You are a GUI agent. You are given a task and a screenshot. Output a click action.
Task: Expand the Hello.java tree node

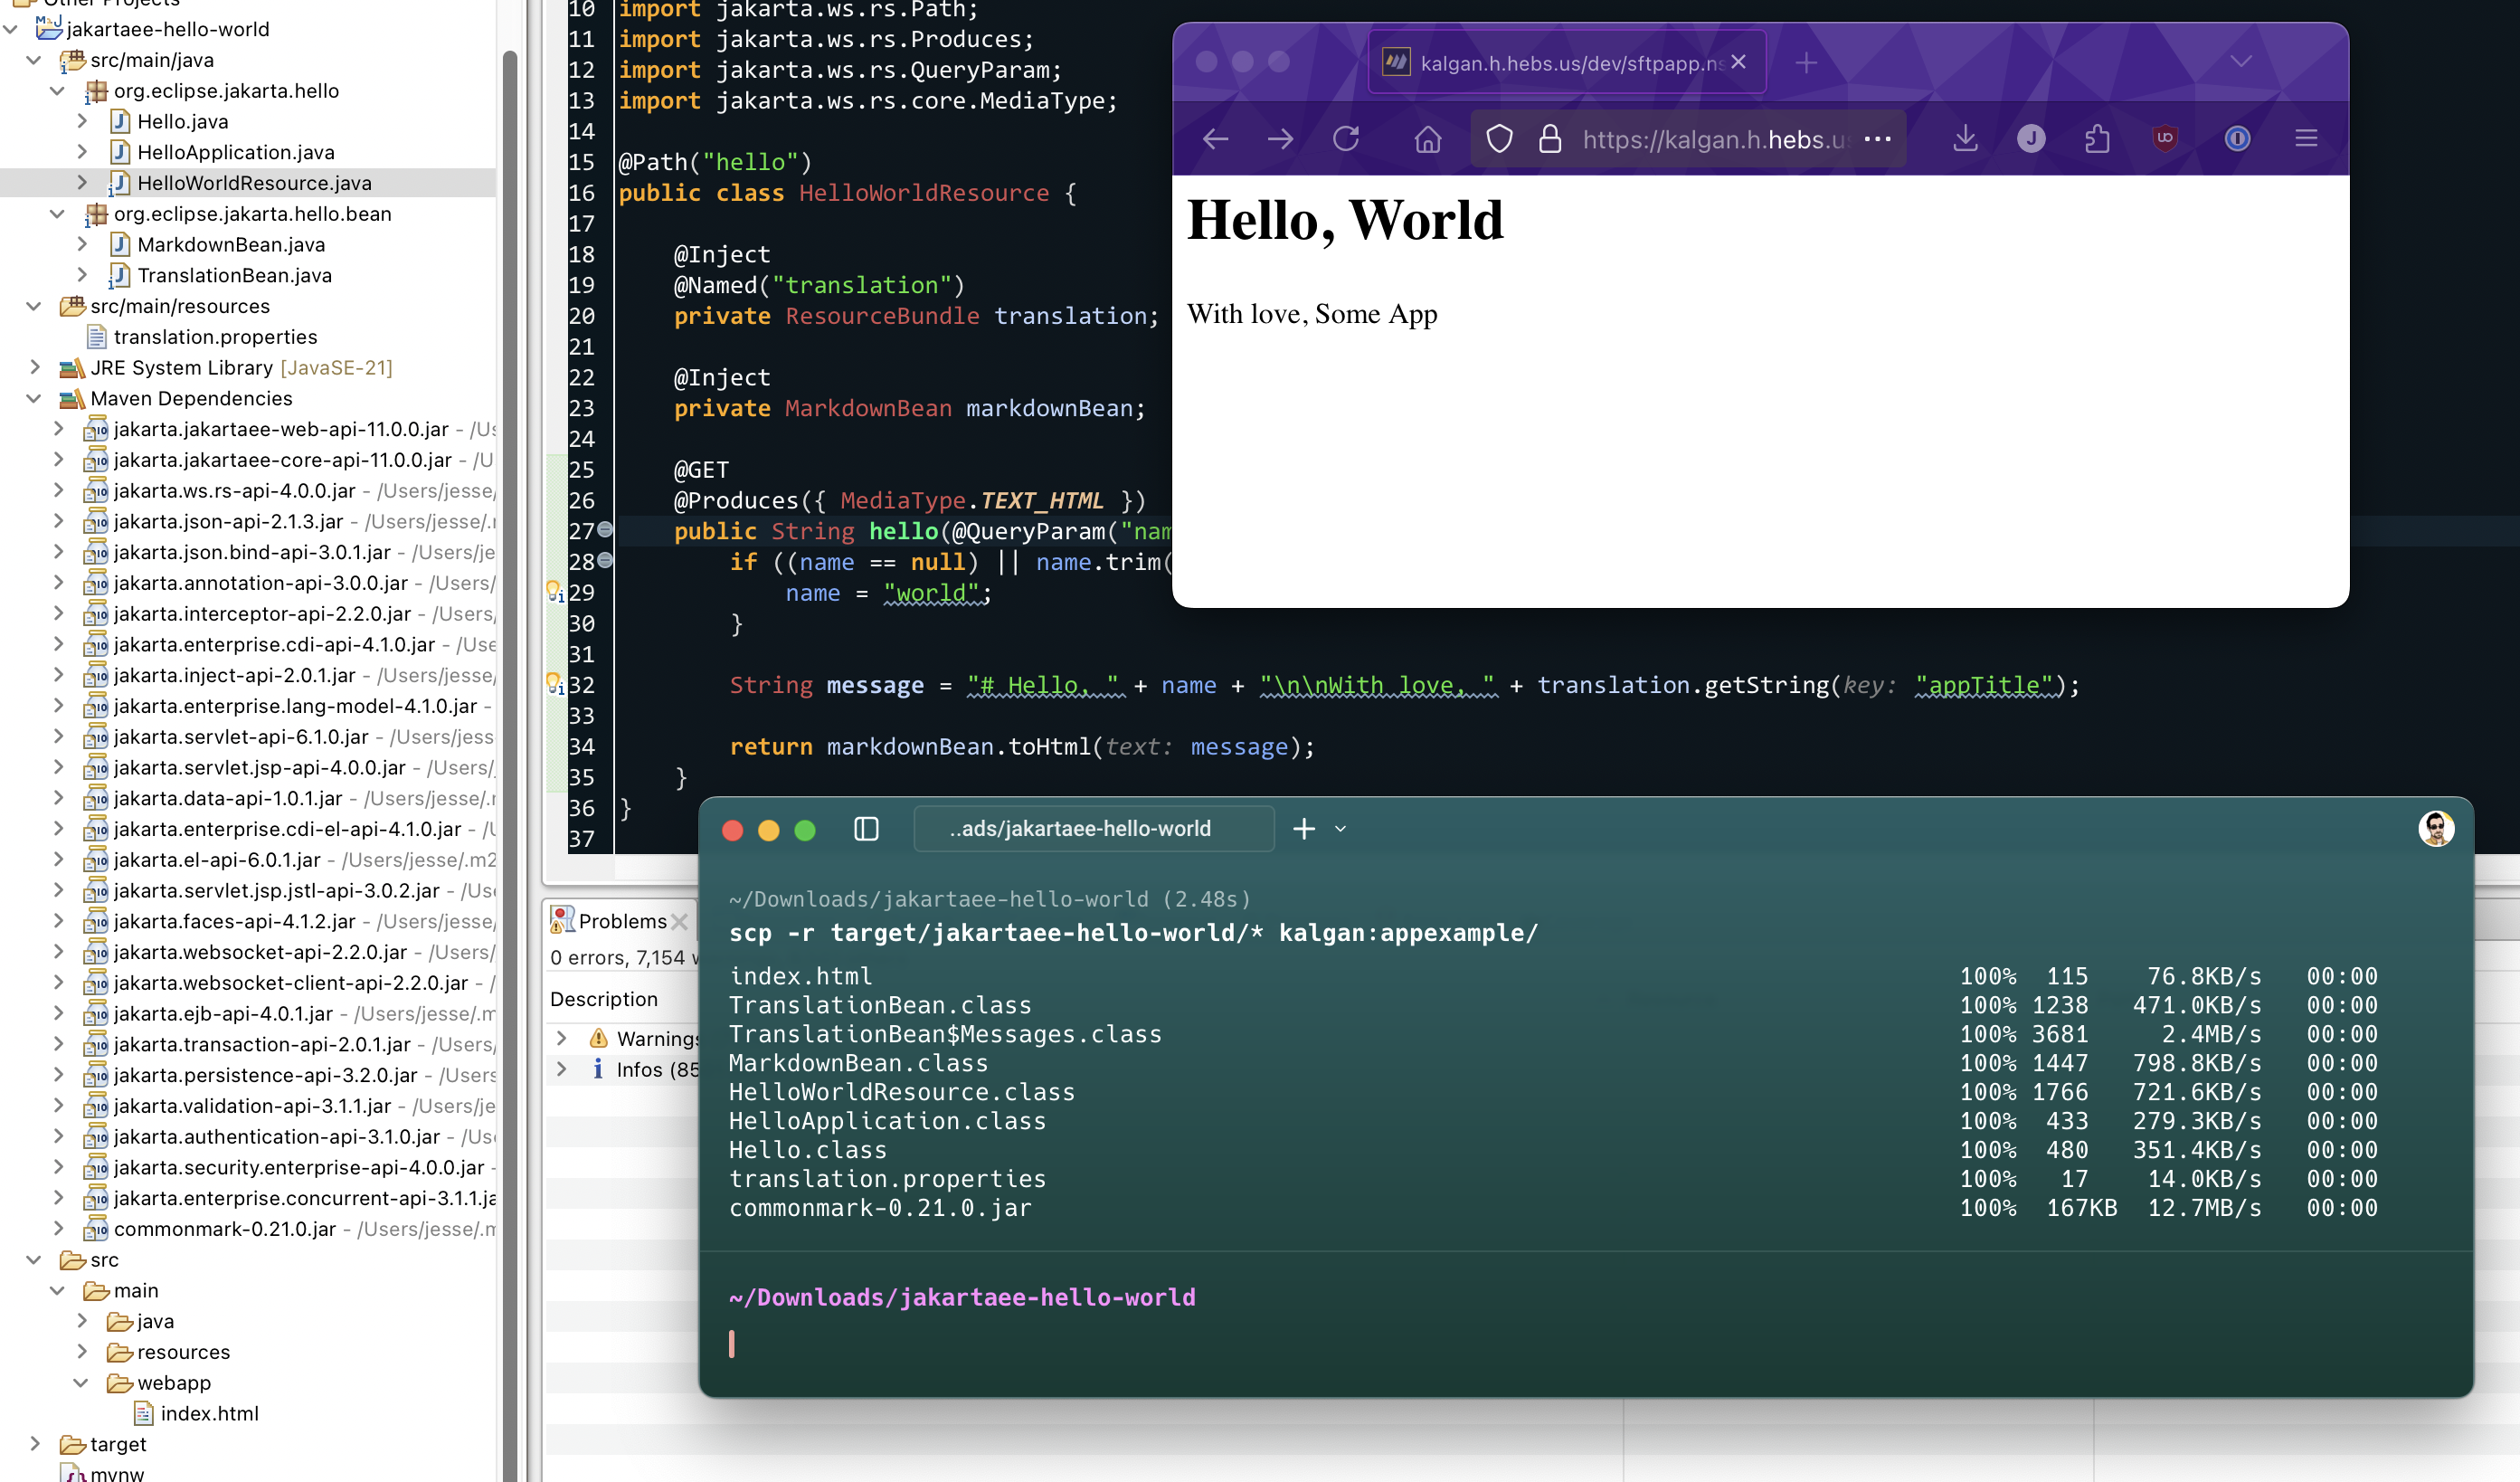(x=82, y=121)
